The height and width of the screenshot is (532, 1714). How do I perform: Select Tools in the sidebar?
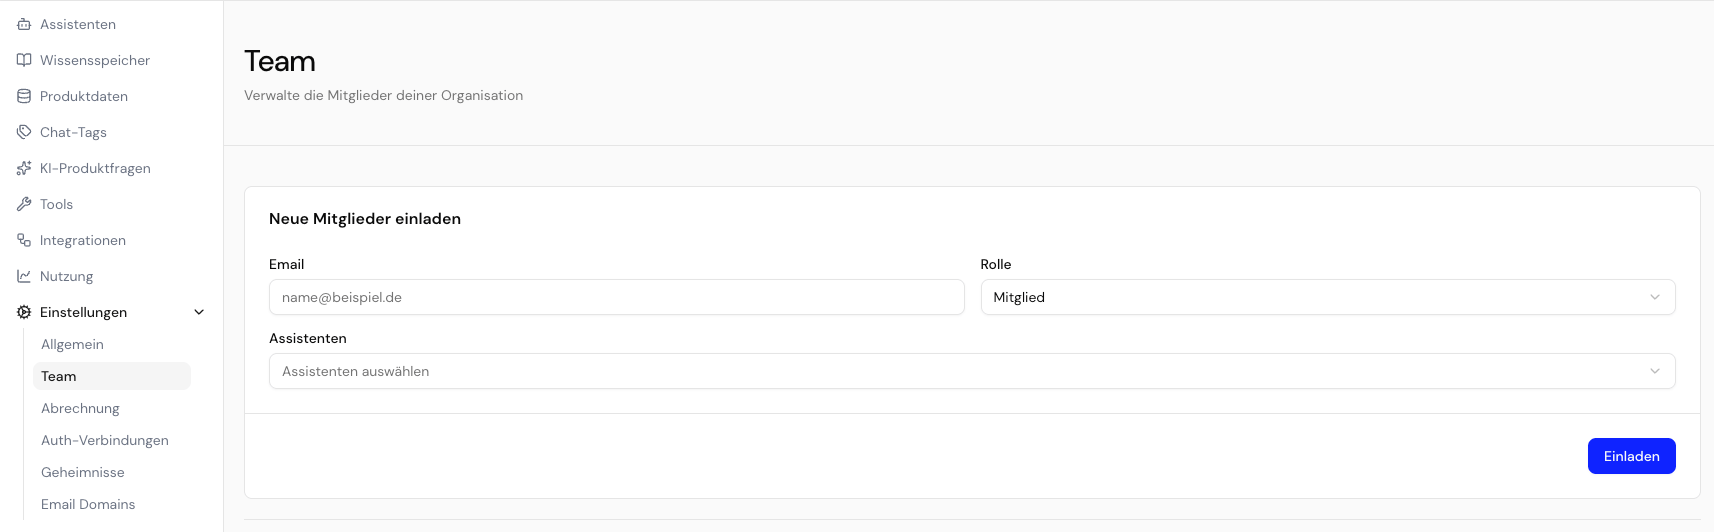(x=56, y=204)
